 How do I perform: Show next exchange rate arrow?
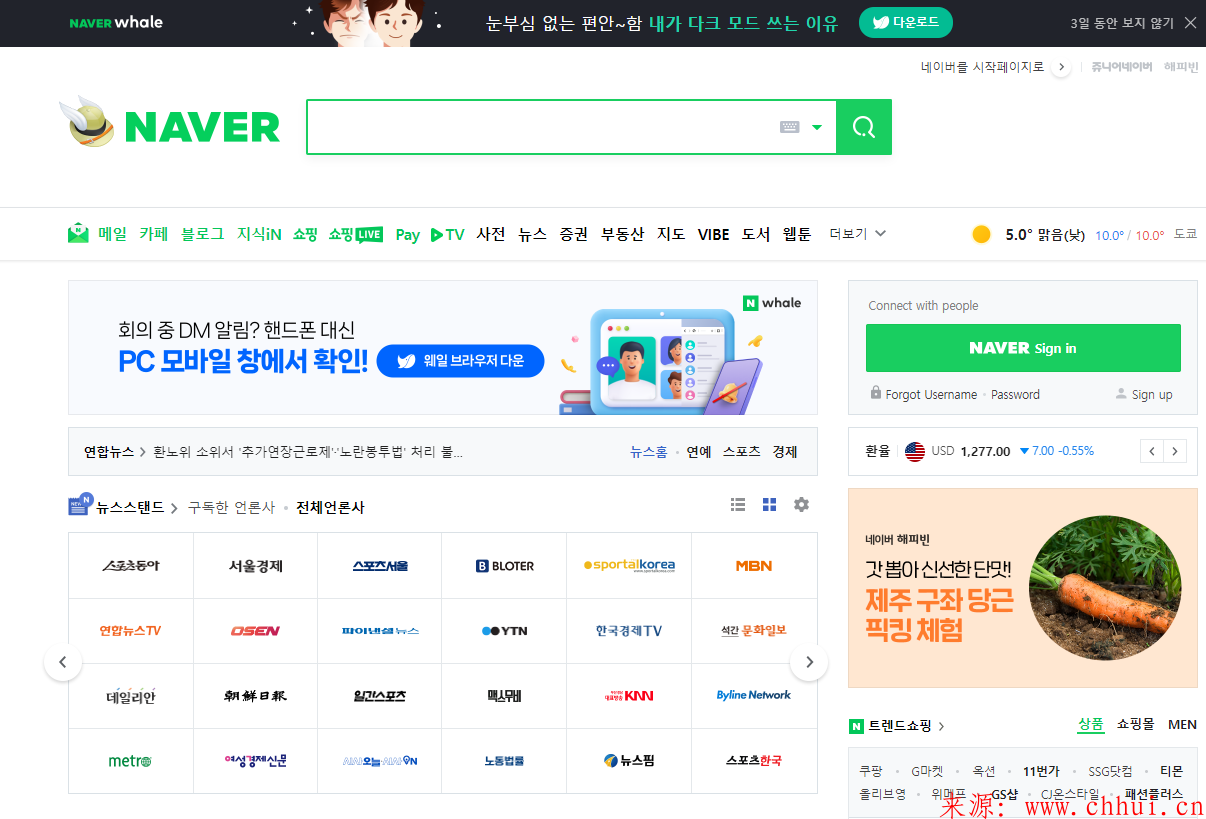point(1176,451)
